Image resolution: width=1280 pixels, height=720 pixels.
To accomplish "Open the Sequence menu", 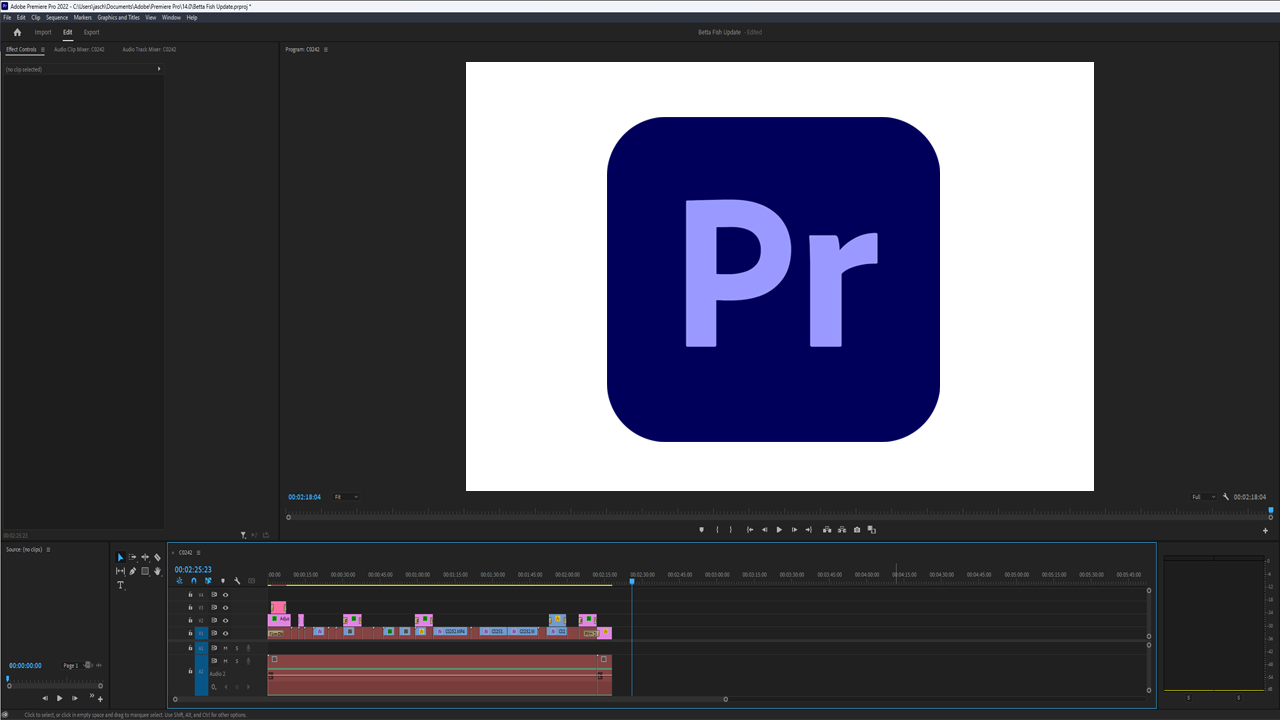I will (56, 17).
